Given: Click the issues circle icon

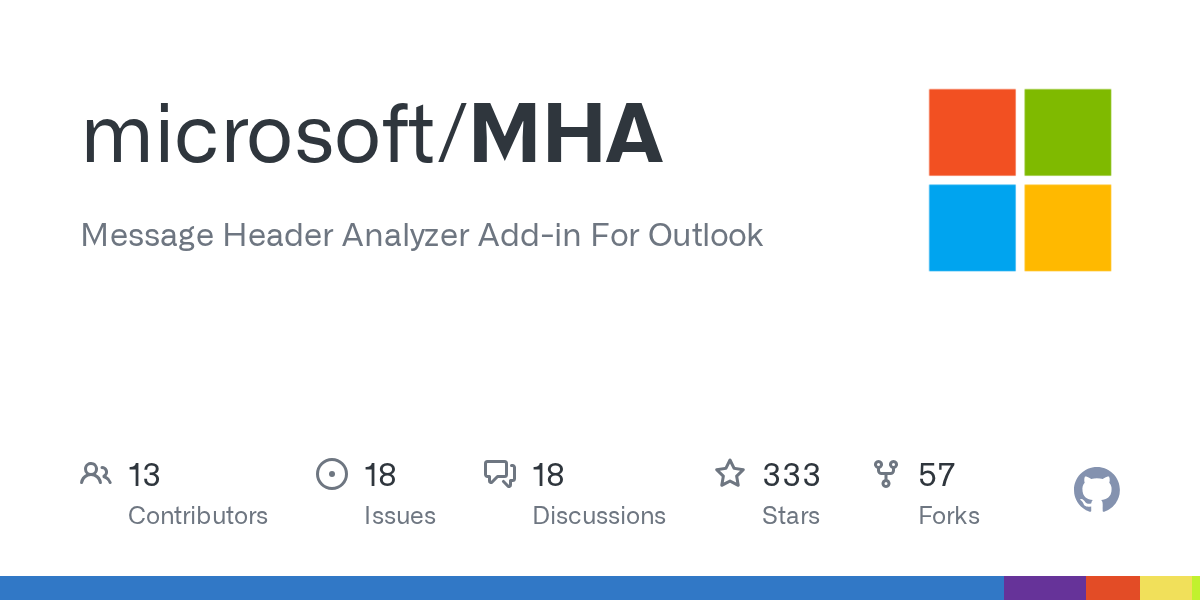Looking at the screenshot, I should [x=331, y=474].
